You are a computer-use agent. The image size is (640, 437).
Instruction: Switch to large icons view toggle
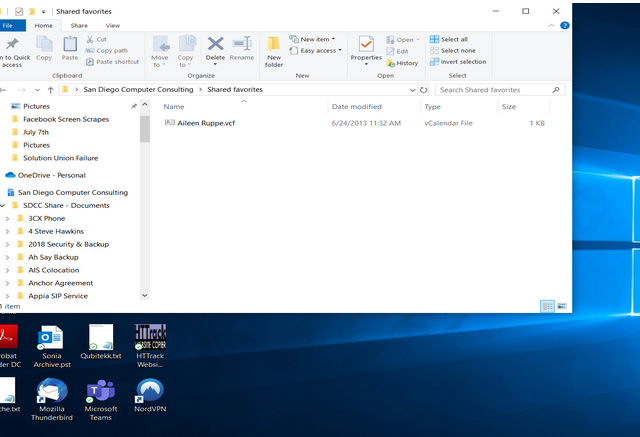pos(562,306)
